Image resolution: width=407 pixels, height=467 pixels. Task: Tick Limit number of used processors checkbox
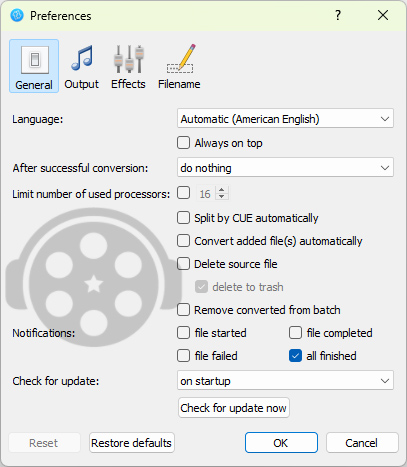184,193
